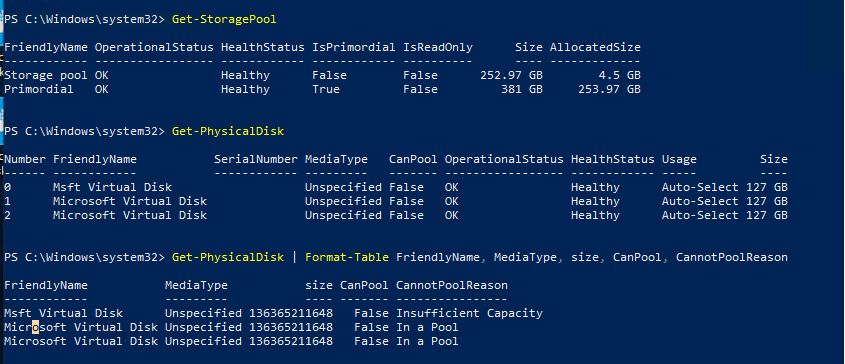
Task: Click the 'Insufficient Capacity' reason text
Action: pos(469,313)
